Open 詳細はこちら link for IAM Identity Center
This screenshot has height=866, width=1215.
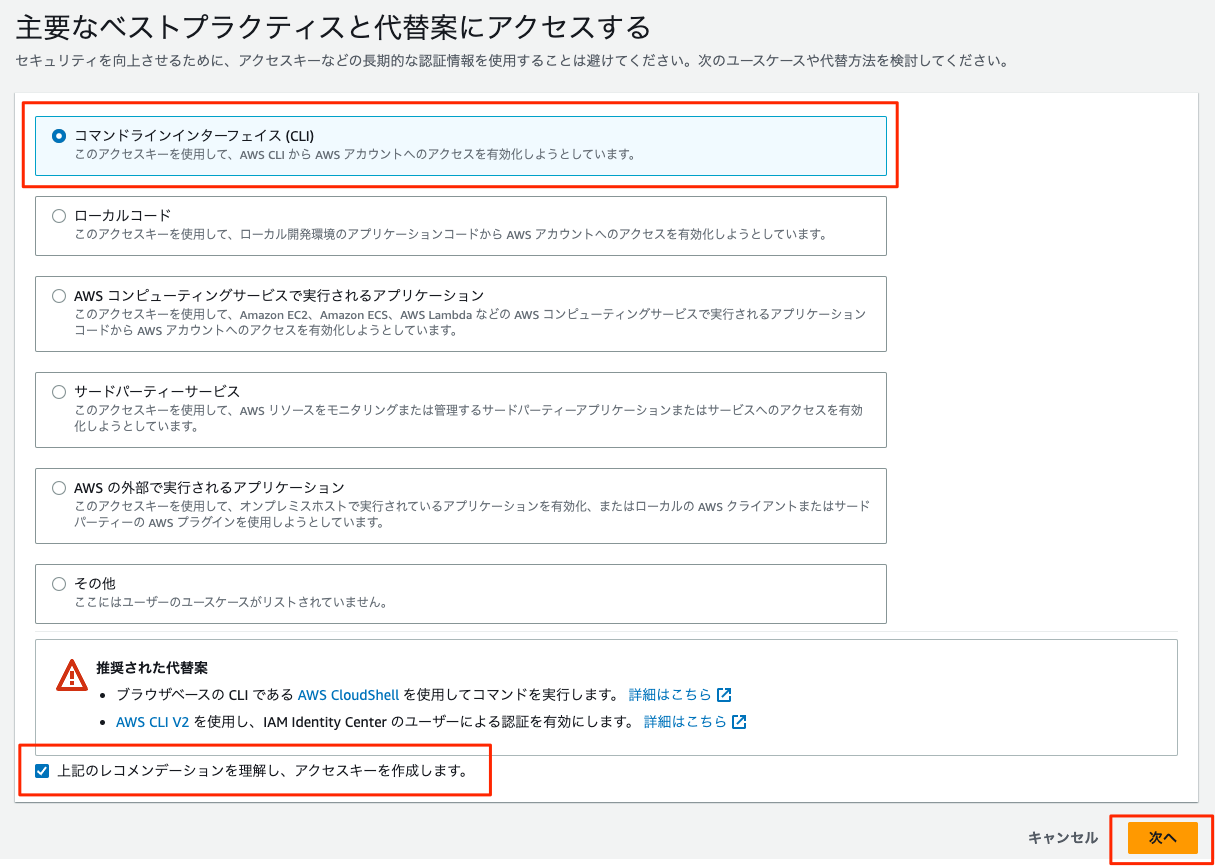(685, 722)
